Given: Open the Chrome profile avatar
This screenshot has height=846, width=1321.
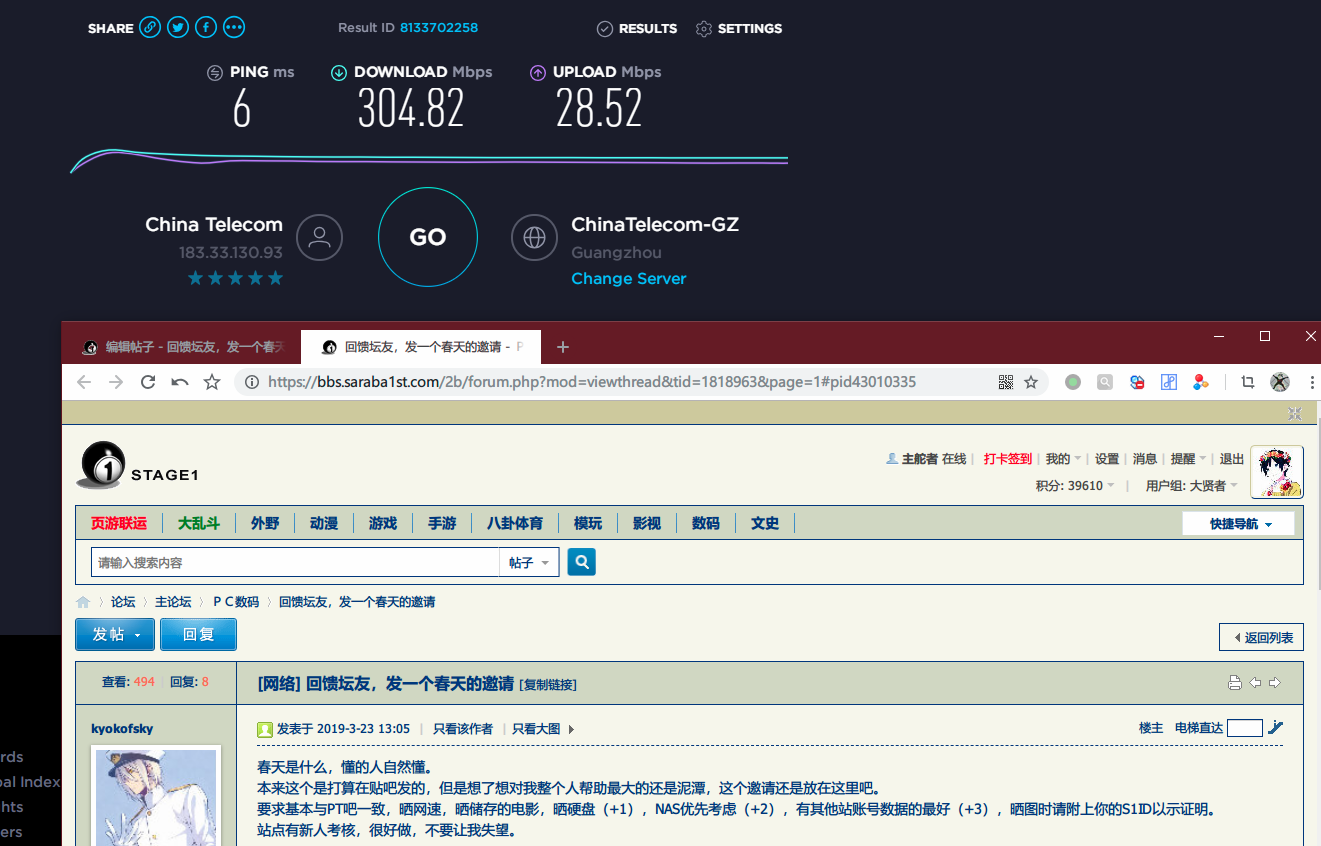Looking at the screenshot, I should (x=1280, y=382).
